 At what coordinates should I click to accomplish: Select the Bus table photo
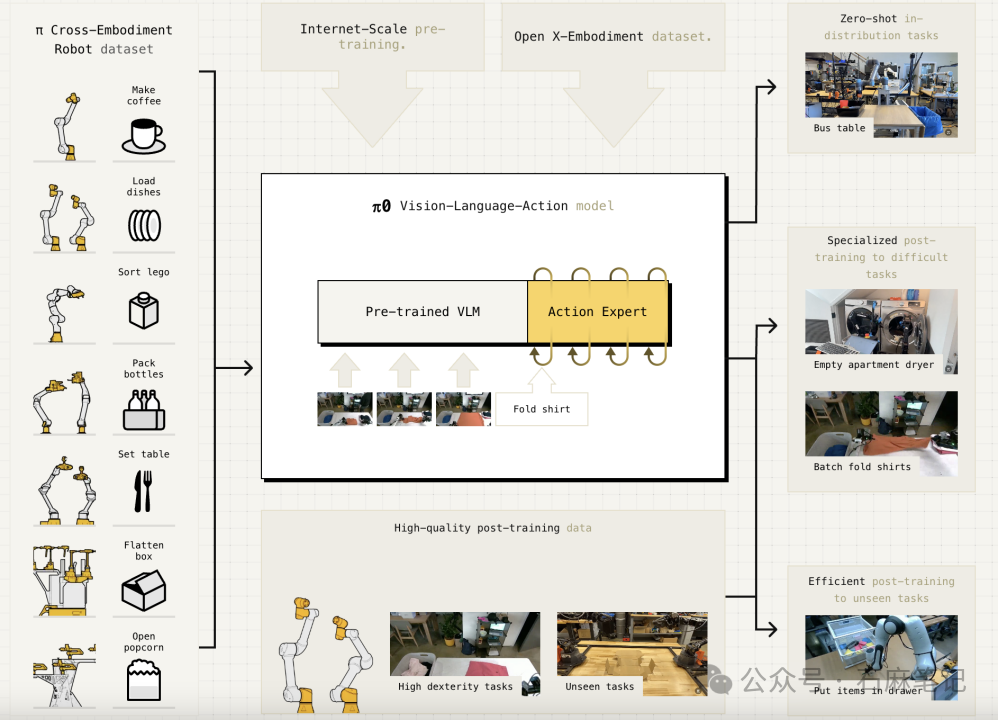click(881, 95)
